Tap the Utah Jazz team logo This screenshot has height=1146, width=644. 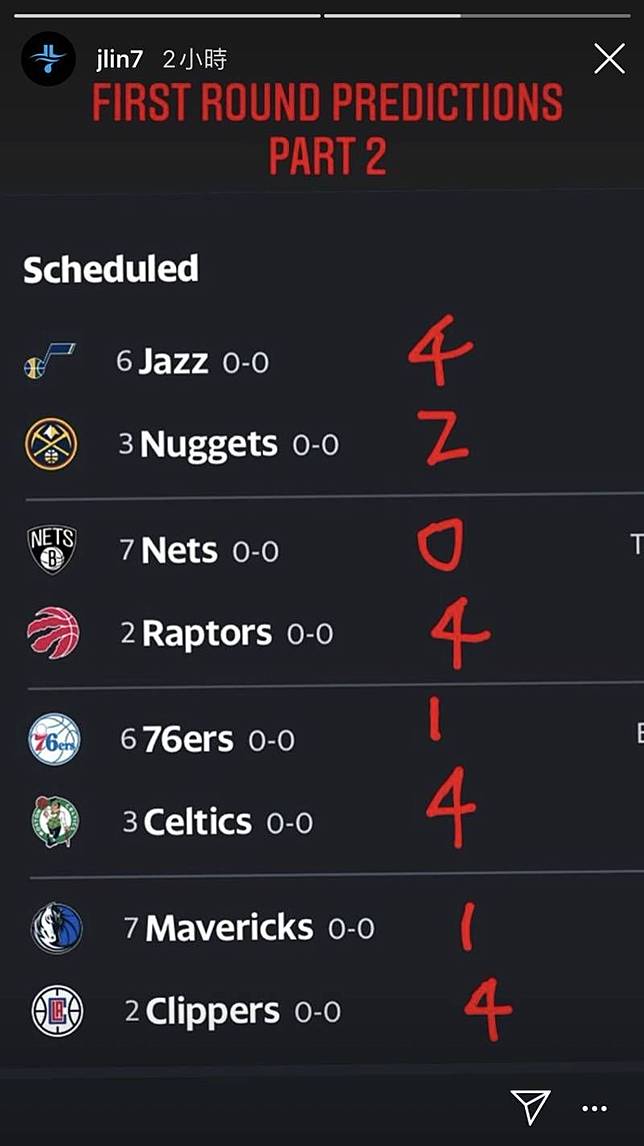(49, 360)
